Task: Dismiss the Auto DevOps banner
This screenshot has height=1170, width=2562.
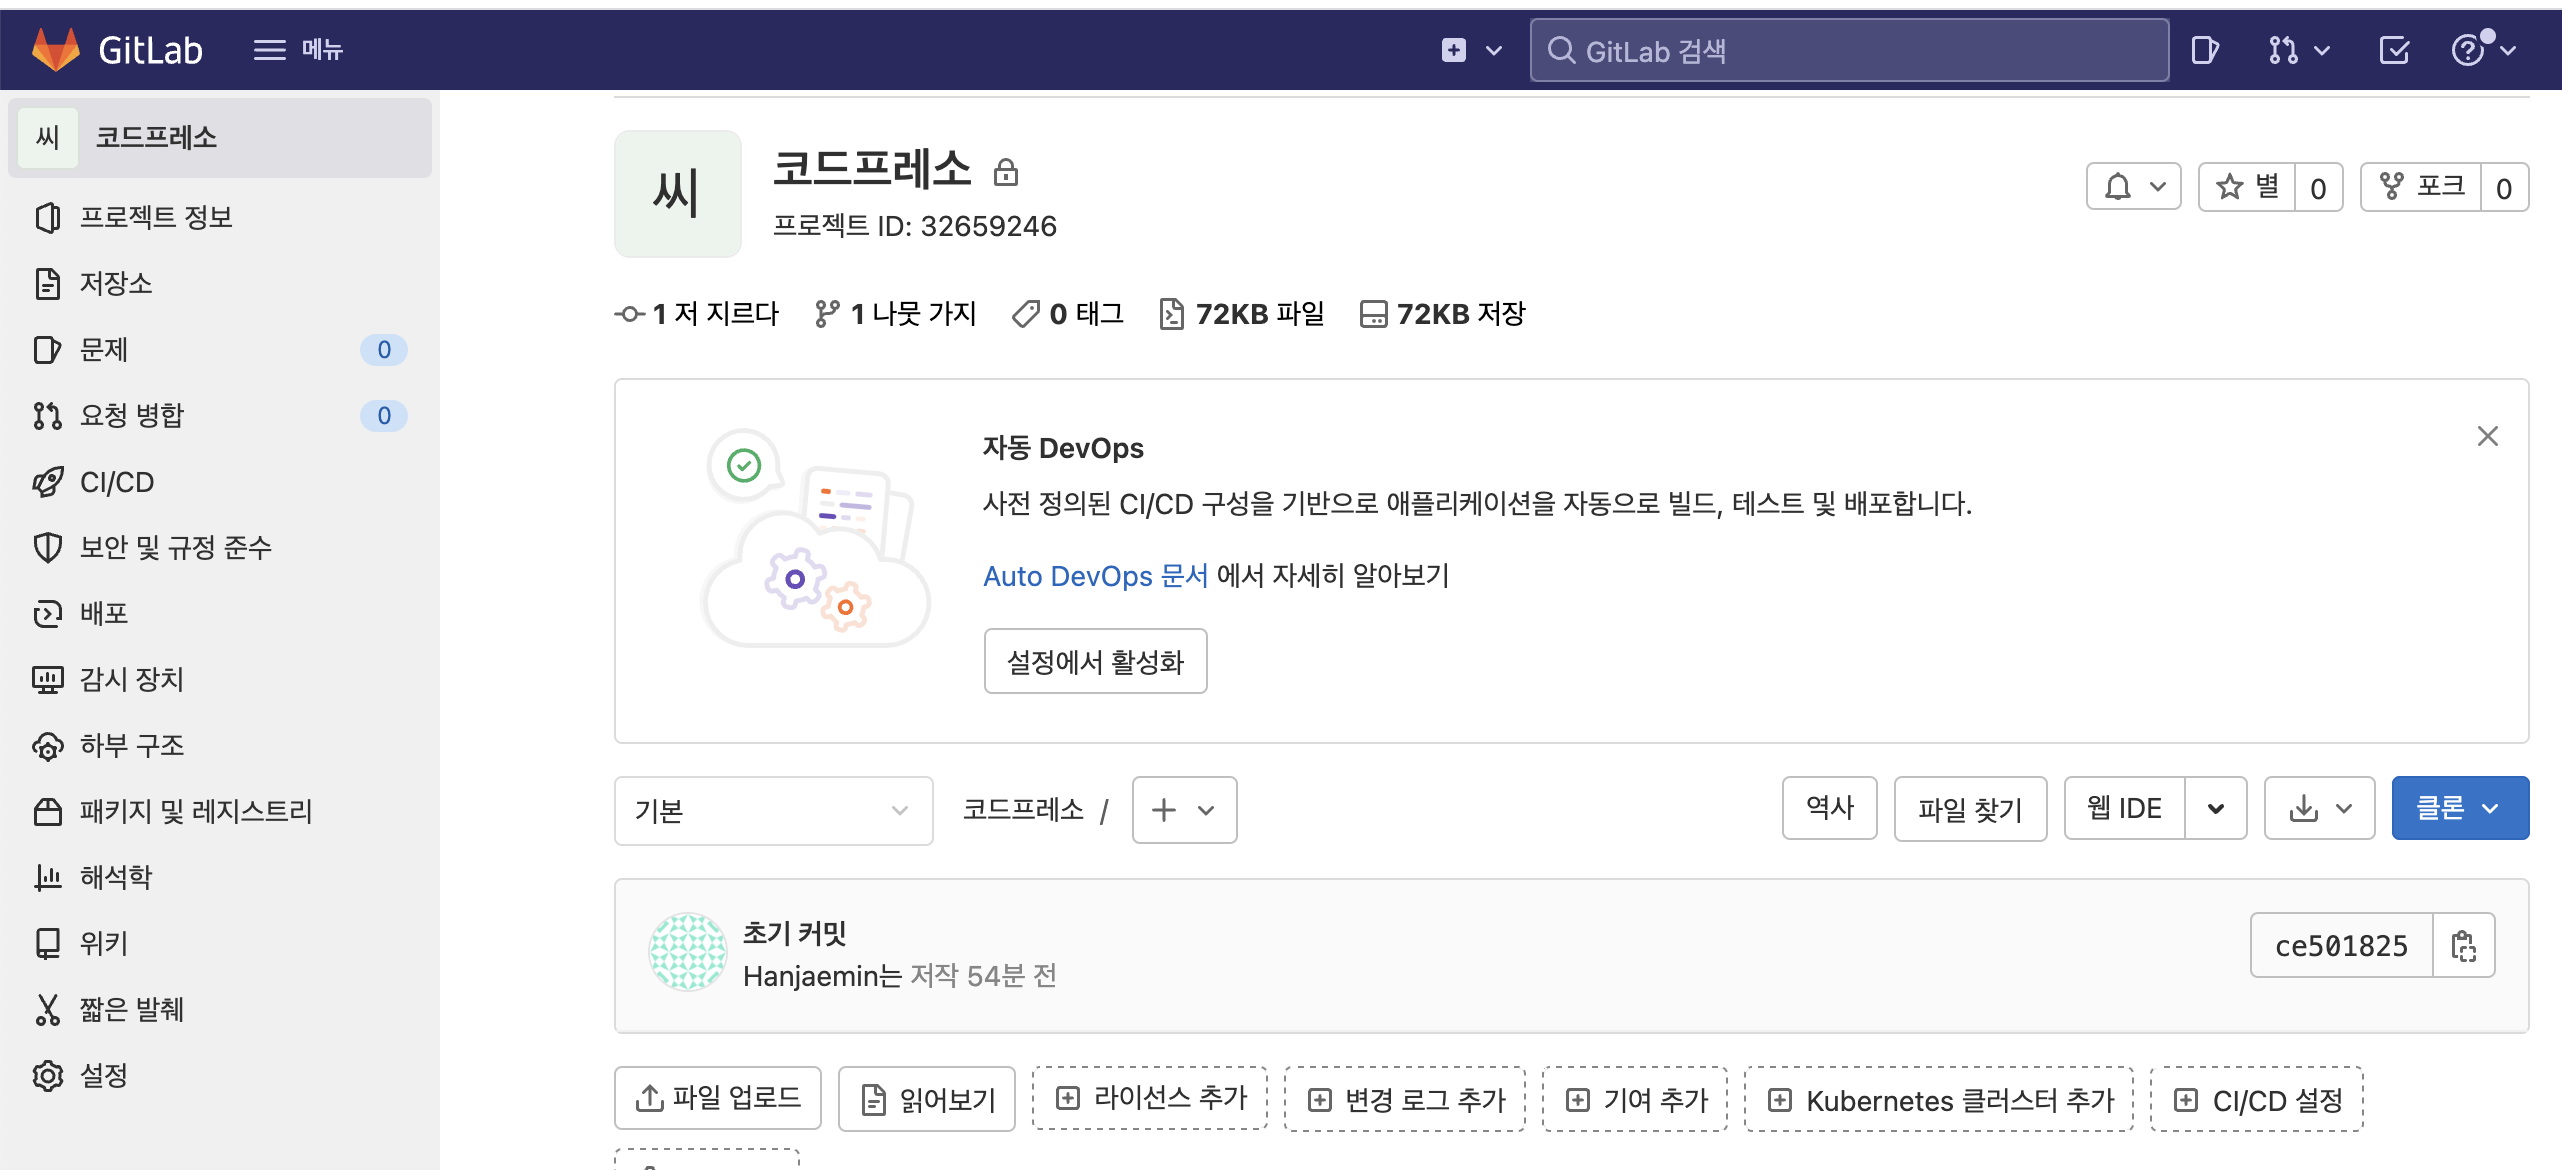Action: click(x=2487, y=437)
